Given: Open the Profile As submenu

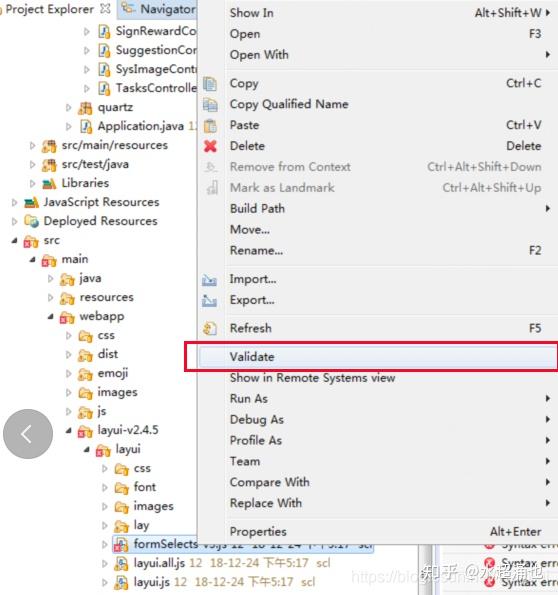Looking at the screenshot, I should 378,441.
